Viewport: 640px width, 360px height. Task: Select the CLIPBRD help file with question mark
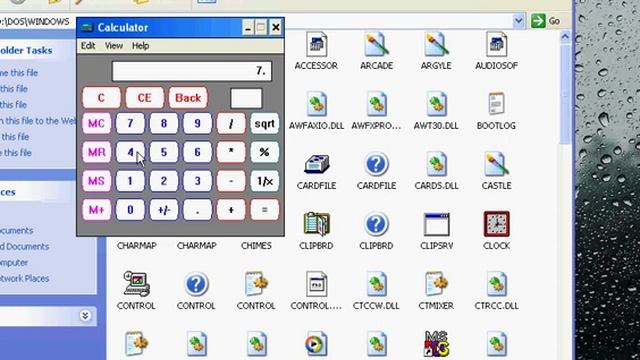(376, 224)
